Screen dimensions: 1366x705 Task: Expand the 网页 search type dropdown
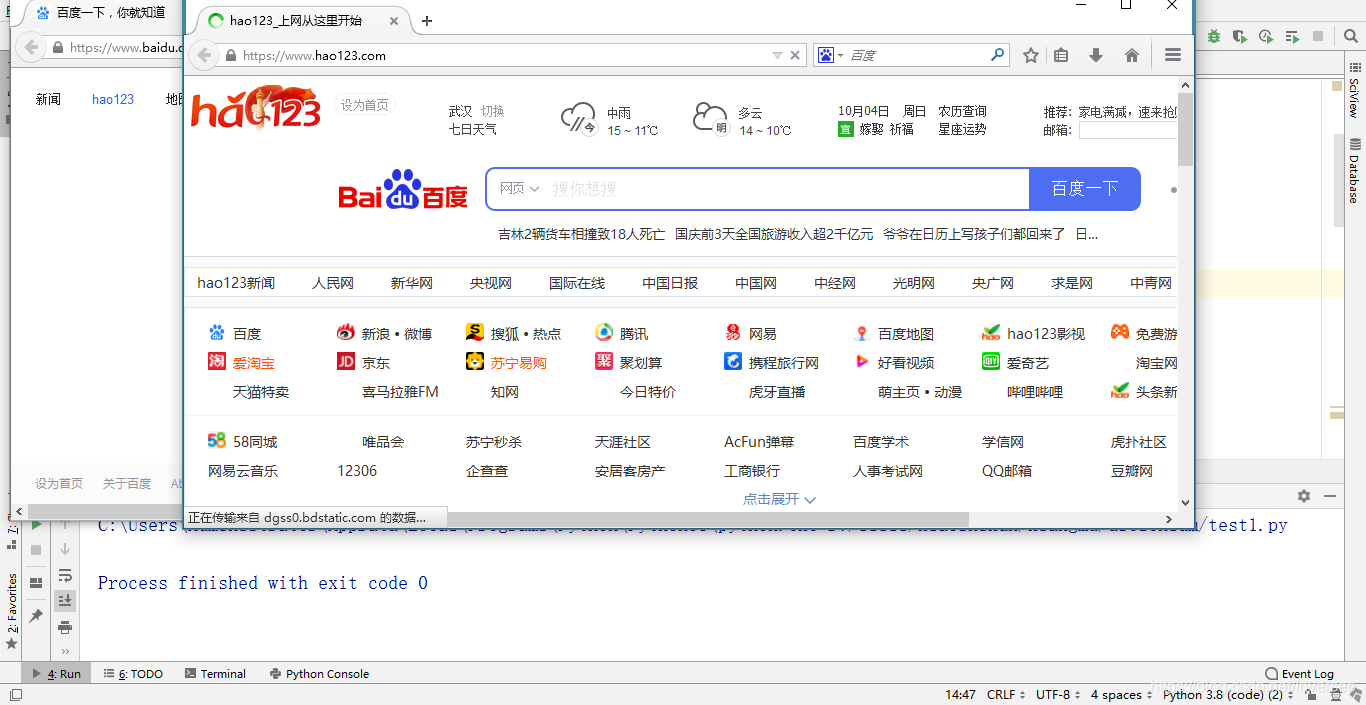coord(519,188)
